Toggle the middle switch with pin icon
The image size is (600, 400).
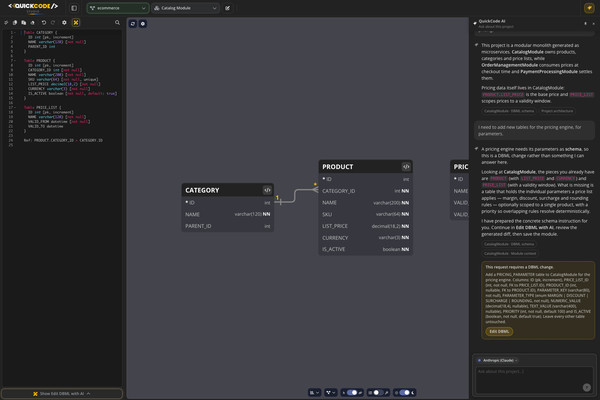[x=378, y=392]
